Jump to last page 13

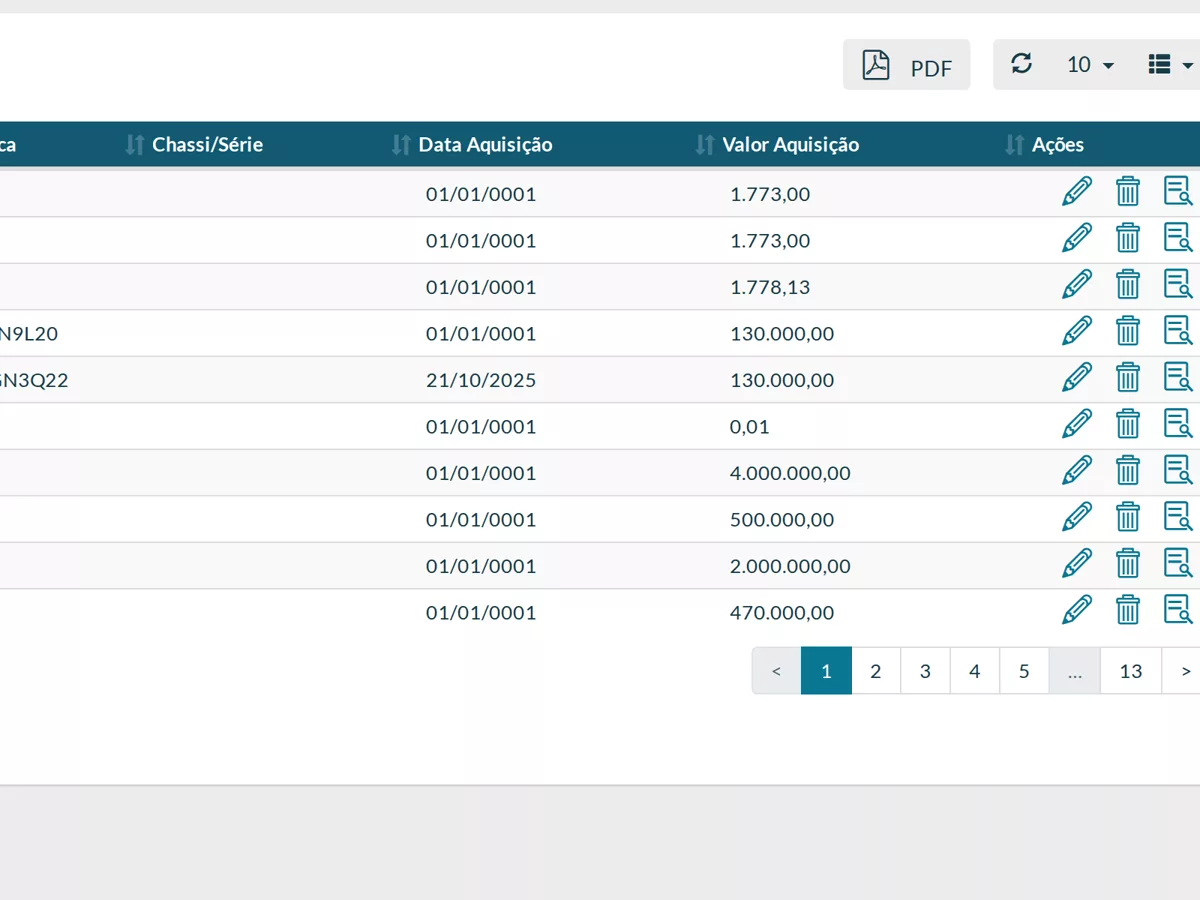pos(1131,671)
